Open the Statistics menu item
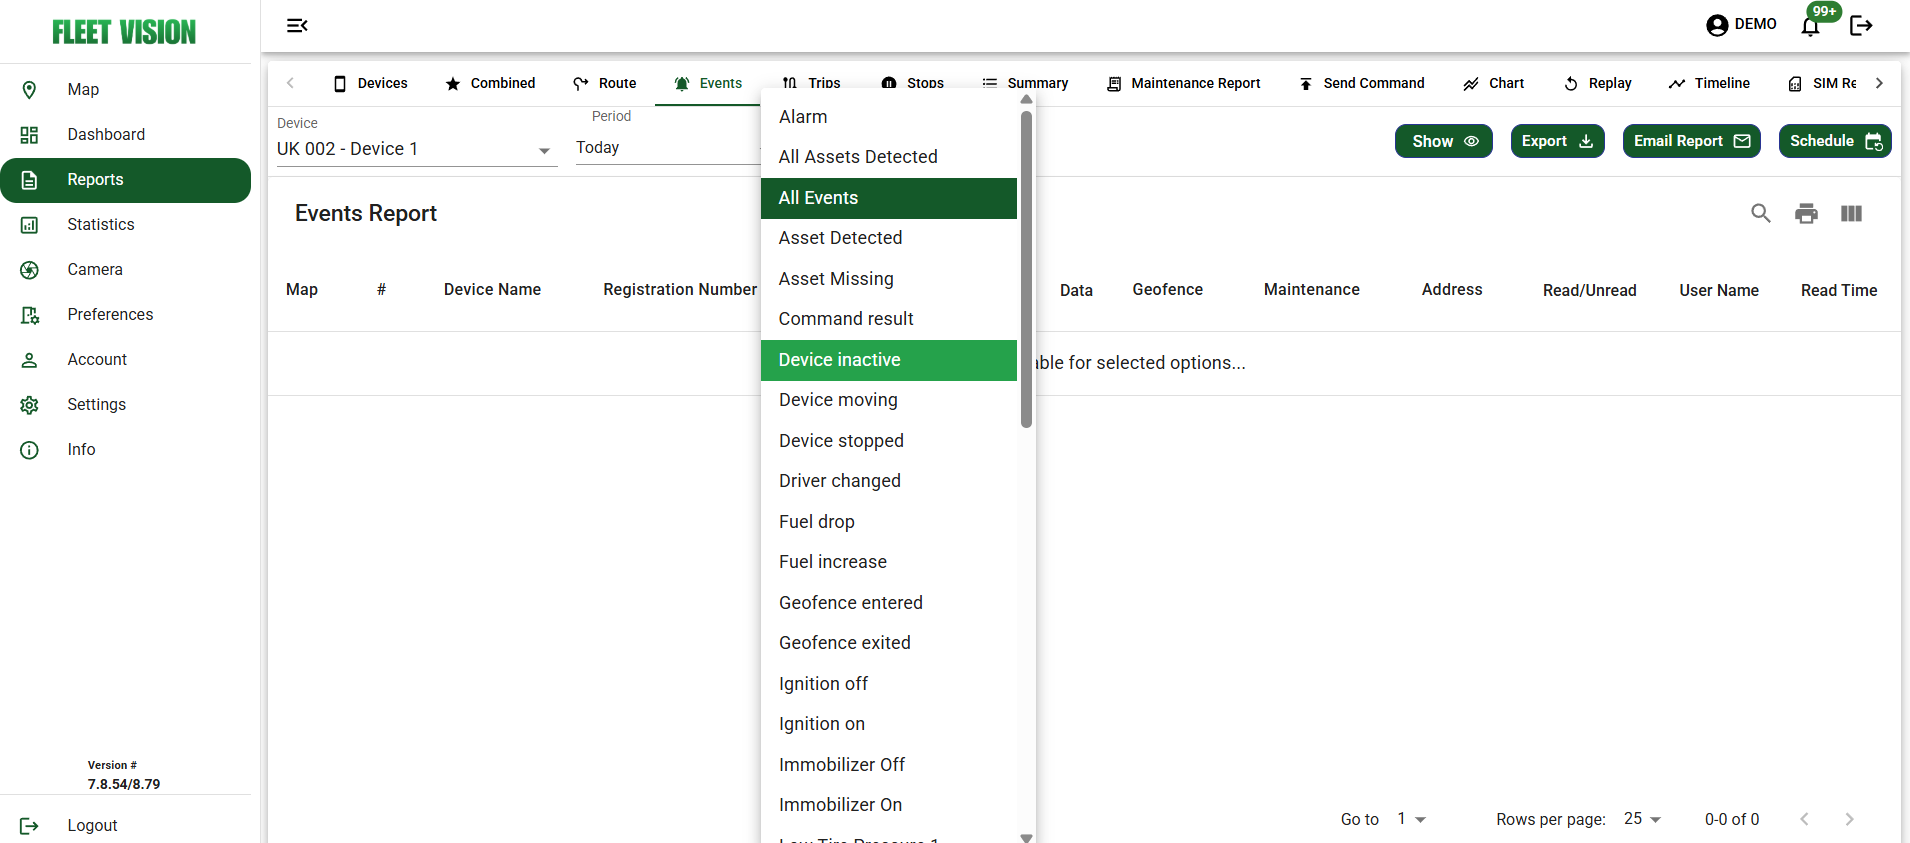This screenshot has height=843, width=1910. [100, 225]
